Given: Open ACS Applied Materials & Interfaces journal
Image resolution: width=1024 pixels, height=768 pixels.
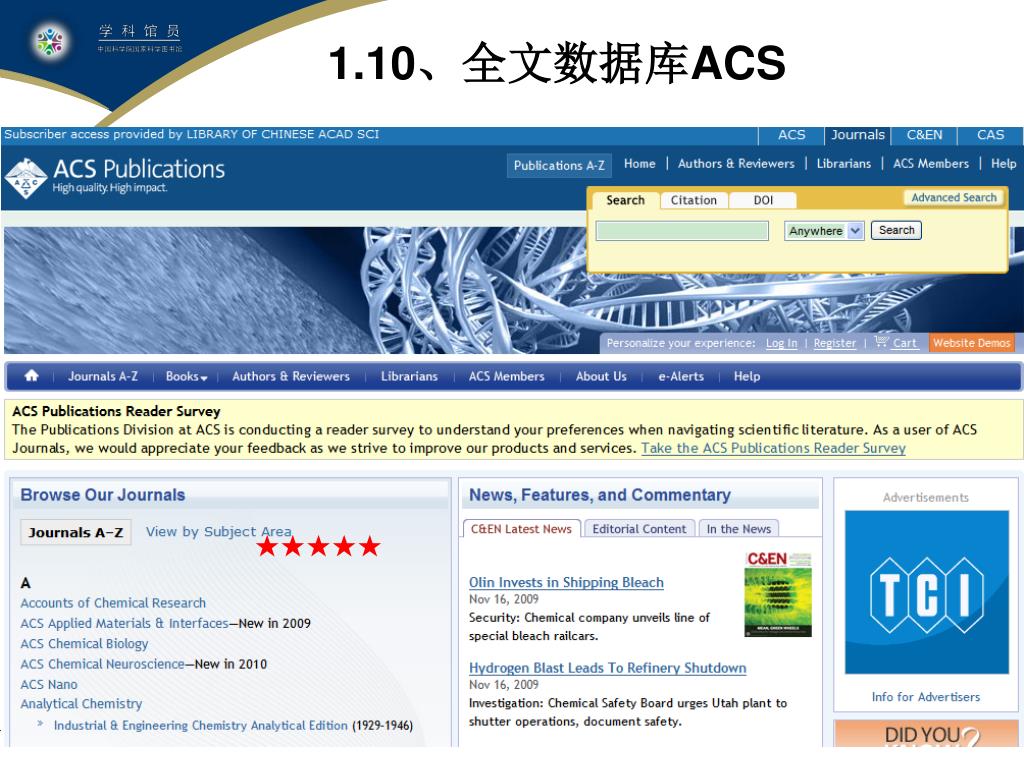Looking at the screenshot, I should point(124,623).
